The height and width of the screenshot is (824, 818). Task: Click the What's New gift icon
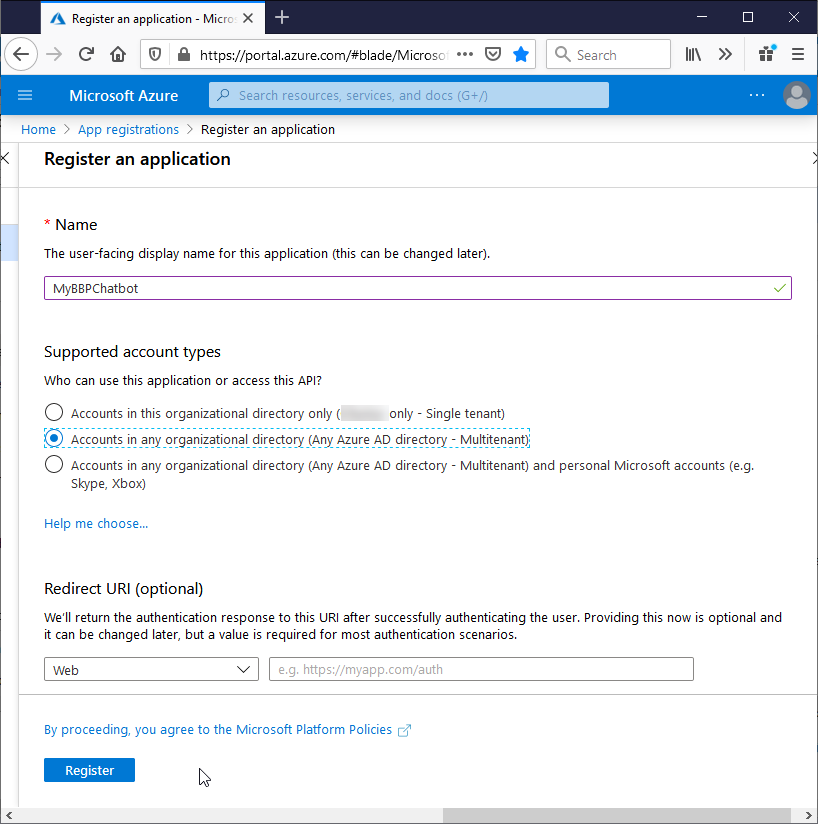[767, 54]
